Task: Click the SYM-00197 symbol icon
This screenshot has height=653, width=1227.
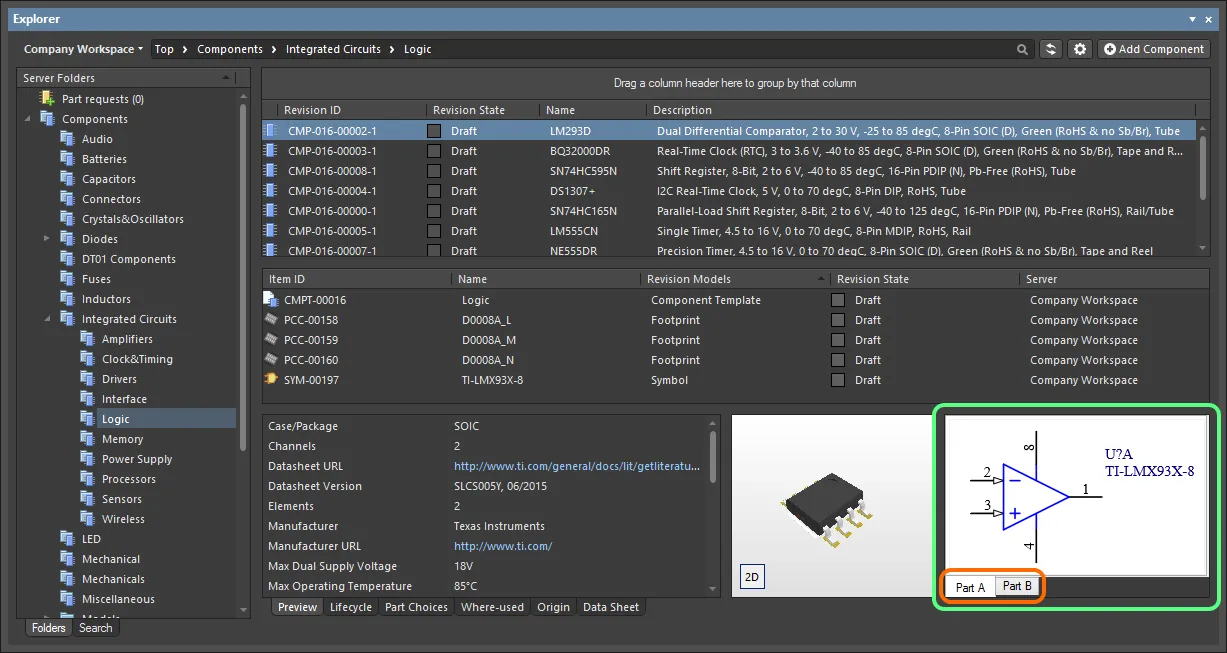Action: coord(270,380)
